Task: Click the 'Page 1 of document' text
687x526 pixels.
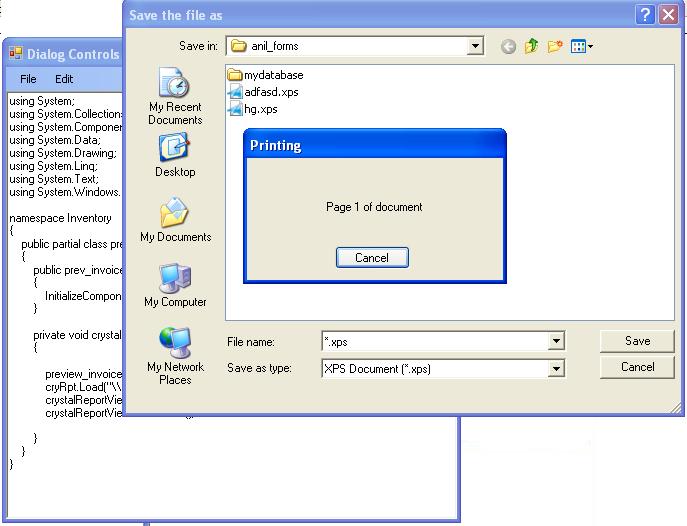Action: [374, 207]
